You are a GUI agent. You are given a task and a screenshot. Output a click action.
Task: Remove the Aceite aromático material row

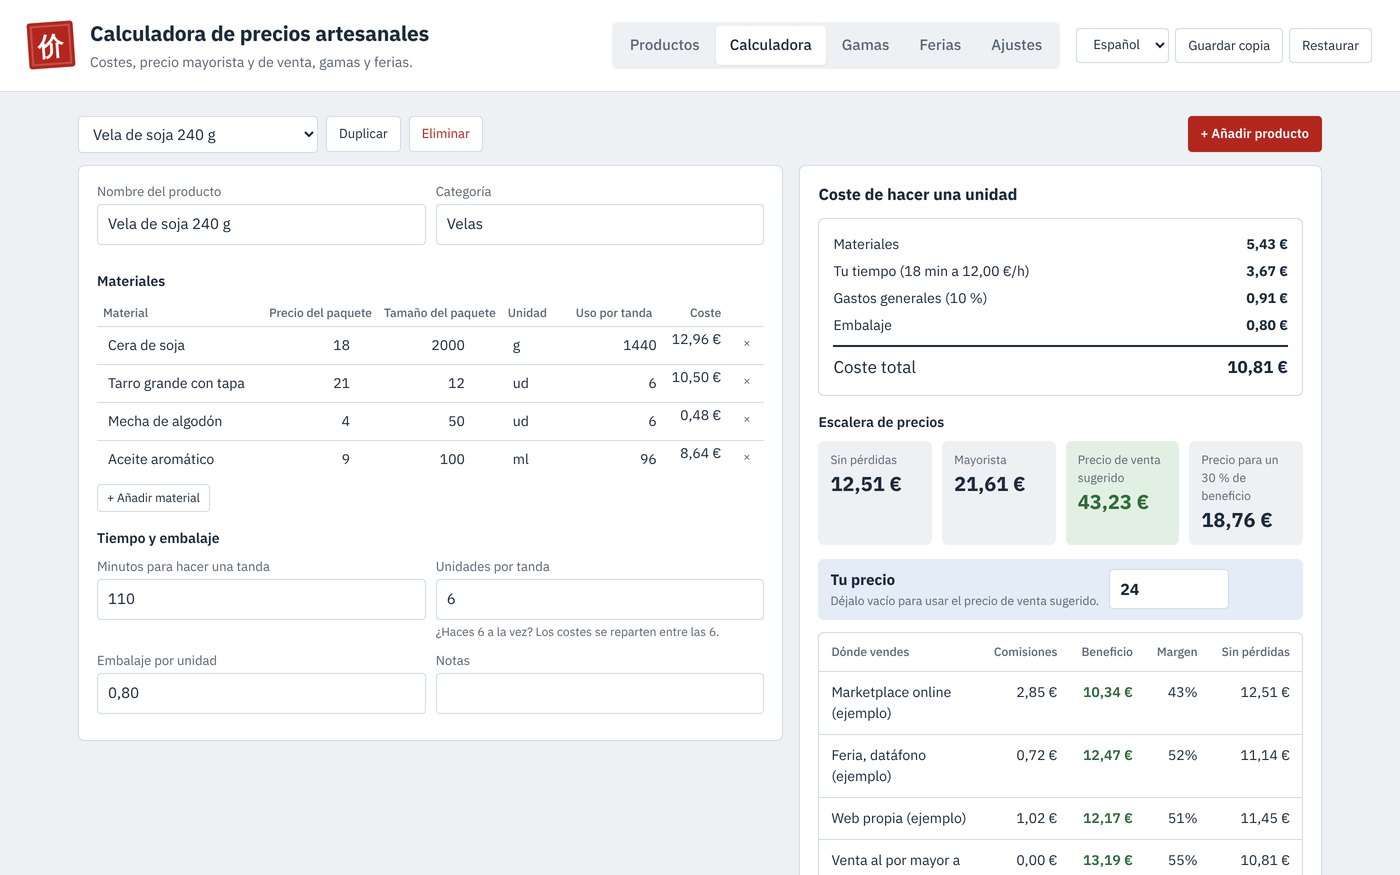point(747,457)
